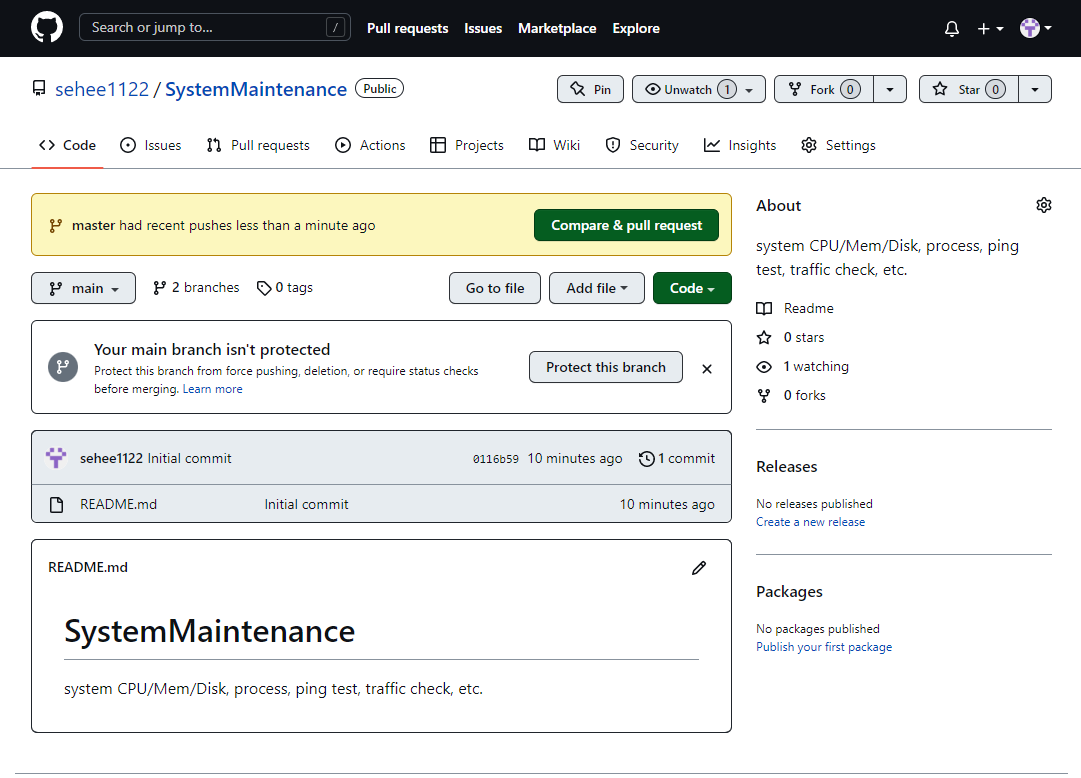1081x778 pixels.
Task: Dismiss the branch protection notice
Action: click(707, 369)
